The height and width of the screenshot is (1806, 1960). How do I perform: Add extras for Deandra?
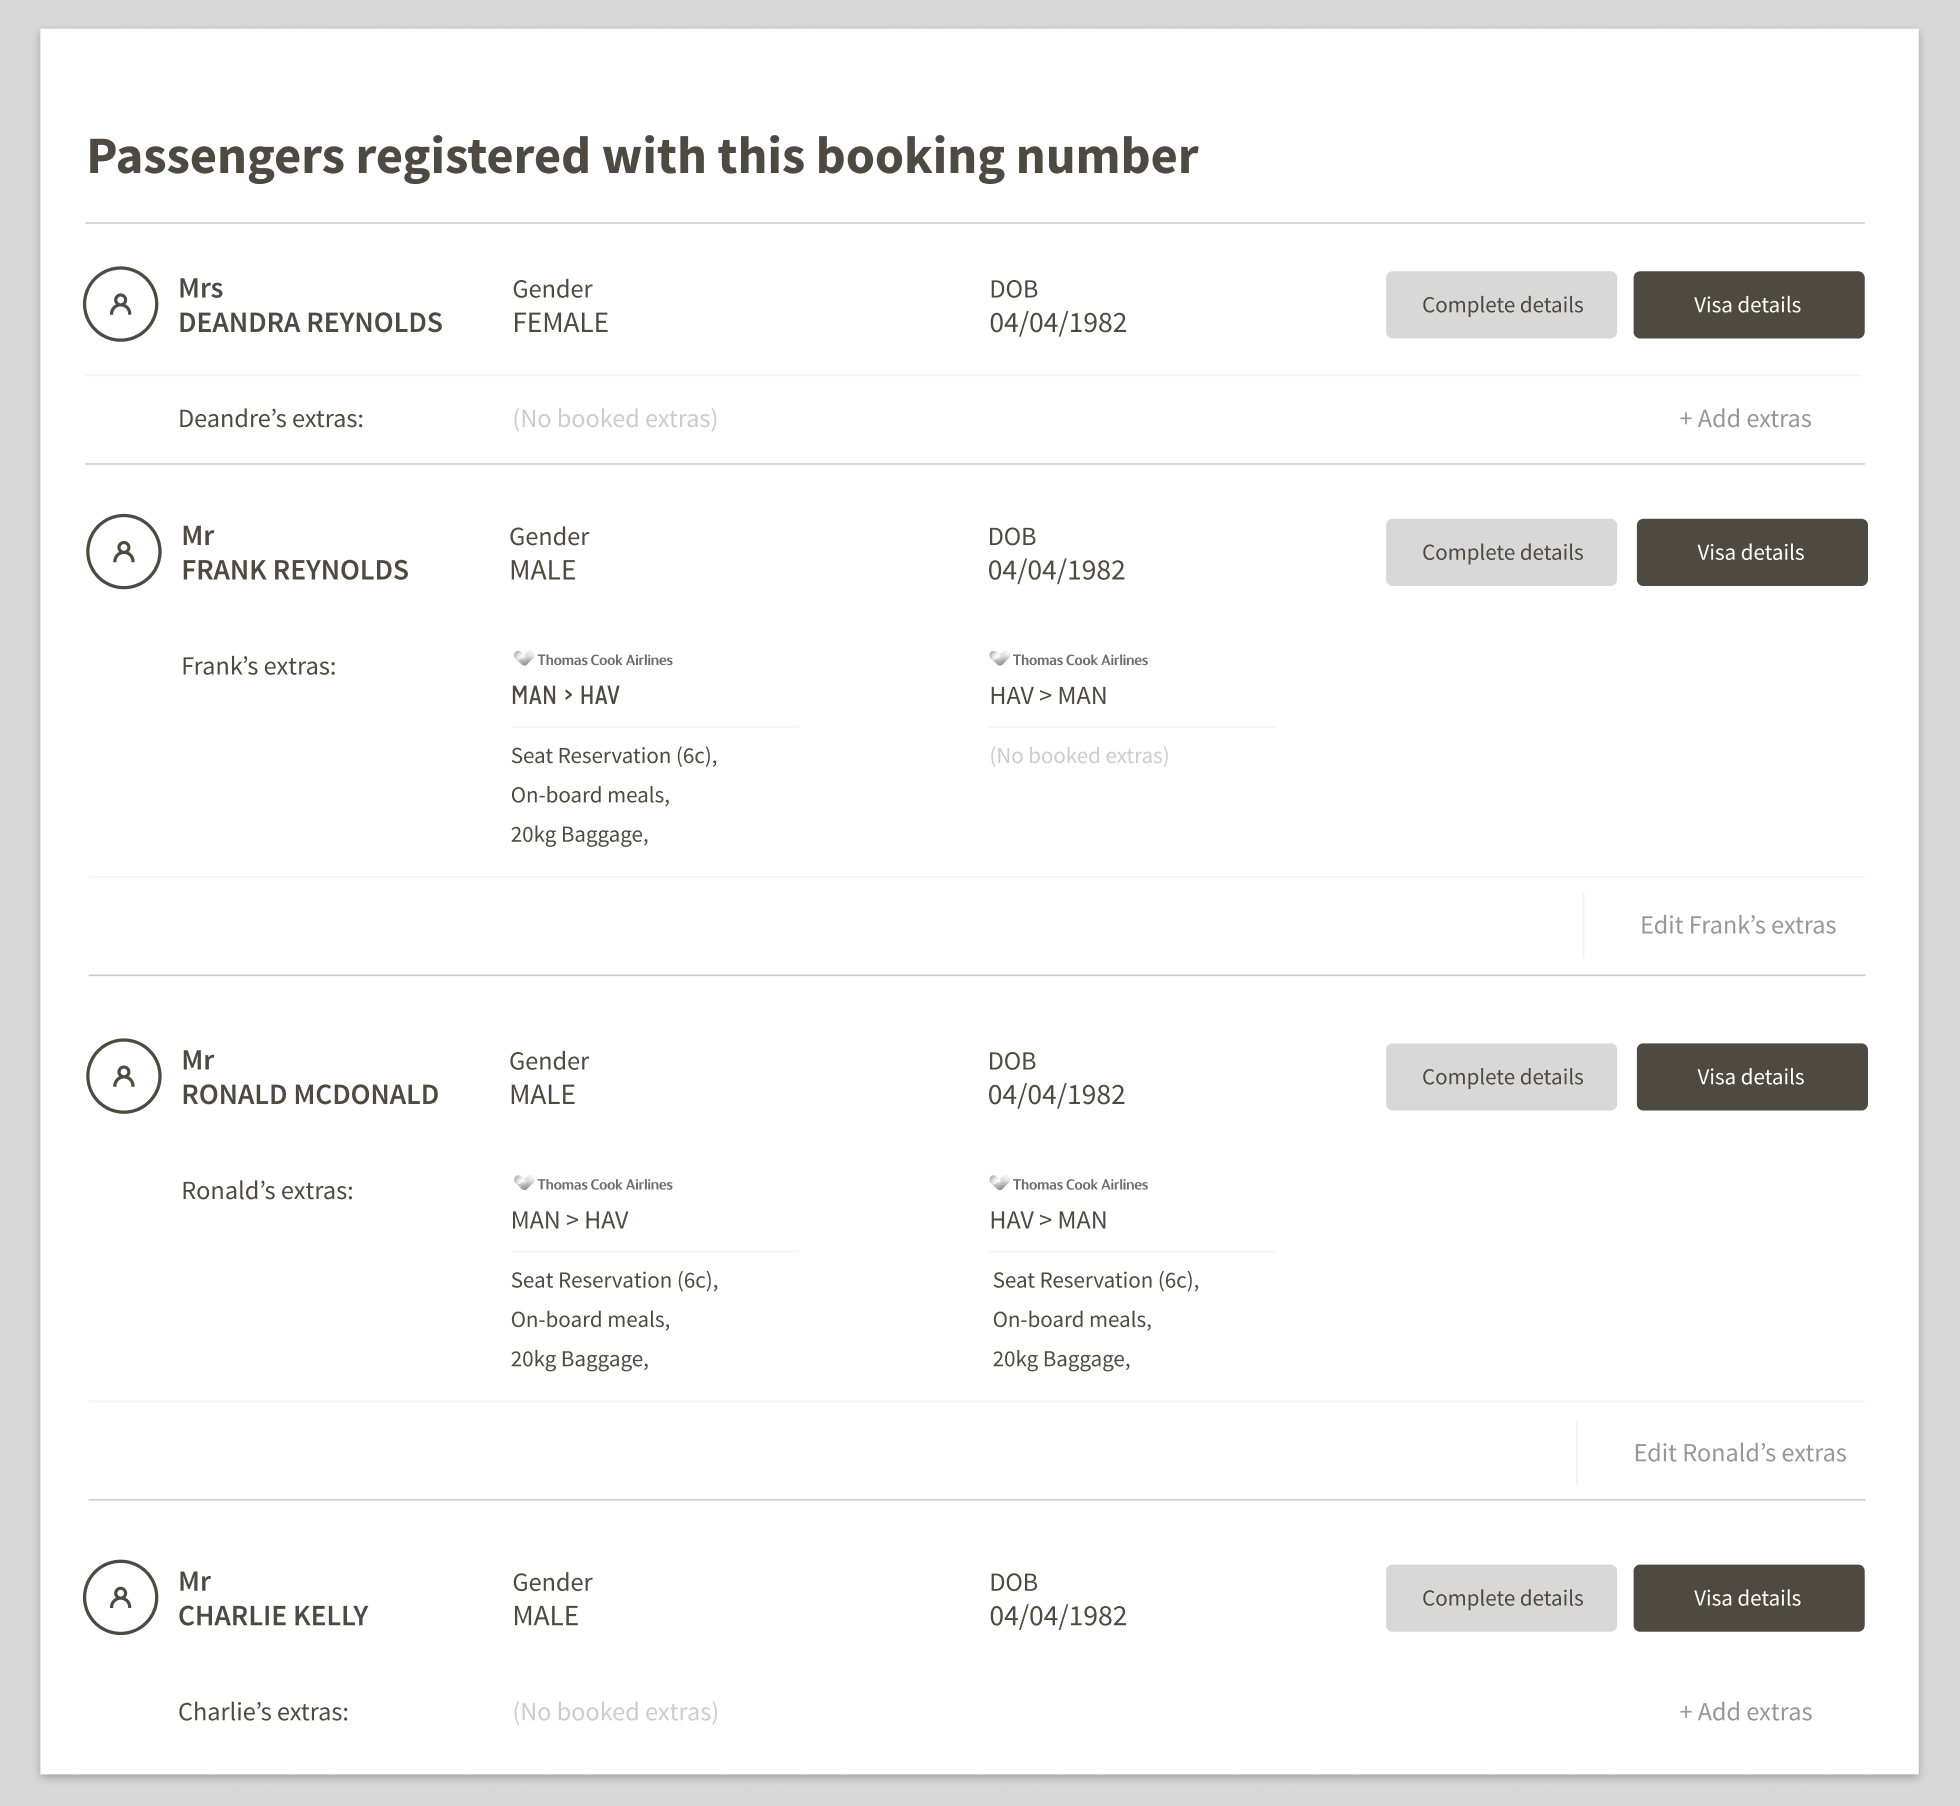(x=1745, y=419)
